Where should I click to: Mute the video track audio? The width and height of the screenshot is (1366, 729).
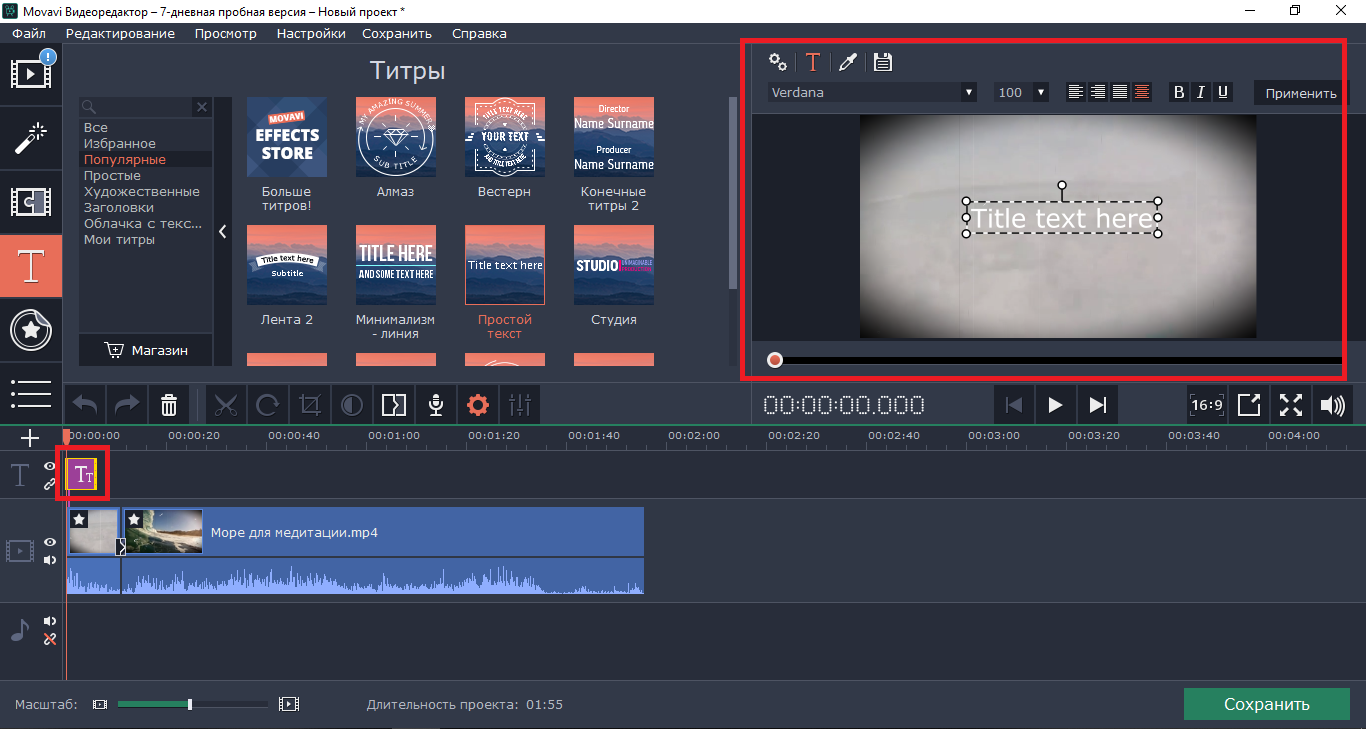coord(50,560)
